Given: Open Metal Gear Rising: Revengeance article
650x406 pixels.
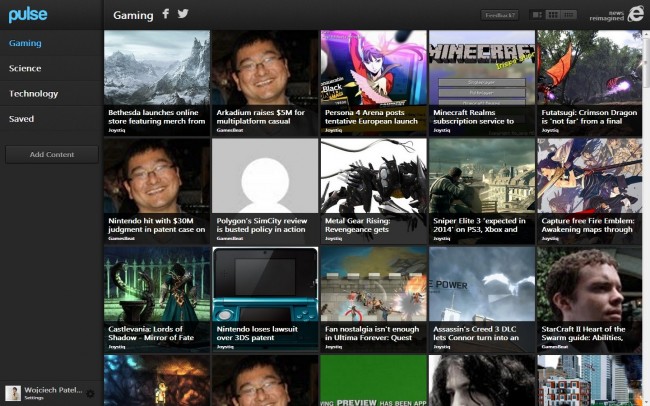Looking at the screenshot, I should pyautogui.click(x=374, y=191).
